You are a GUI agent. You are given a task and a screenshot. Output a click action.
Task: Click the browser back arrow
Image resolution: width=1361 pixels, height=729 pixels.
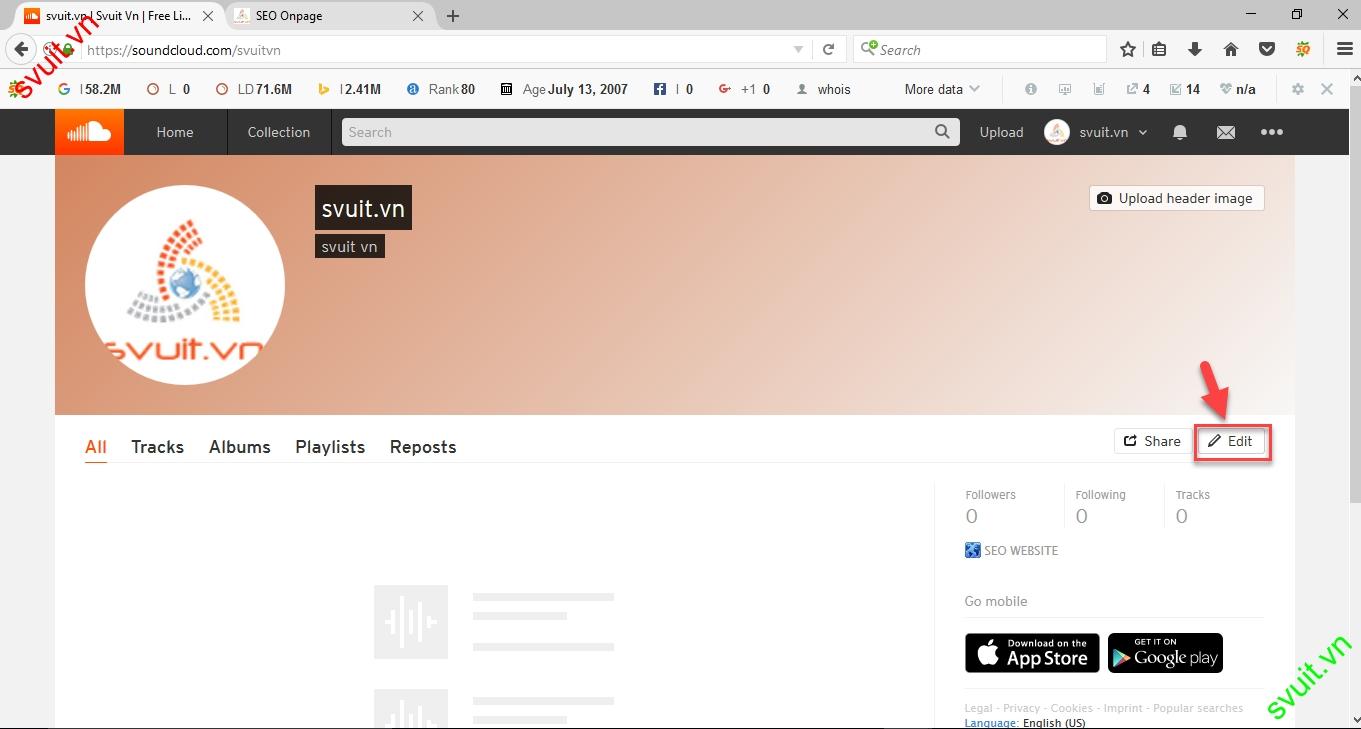click(22, 49)
